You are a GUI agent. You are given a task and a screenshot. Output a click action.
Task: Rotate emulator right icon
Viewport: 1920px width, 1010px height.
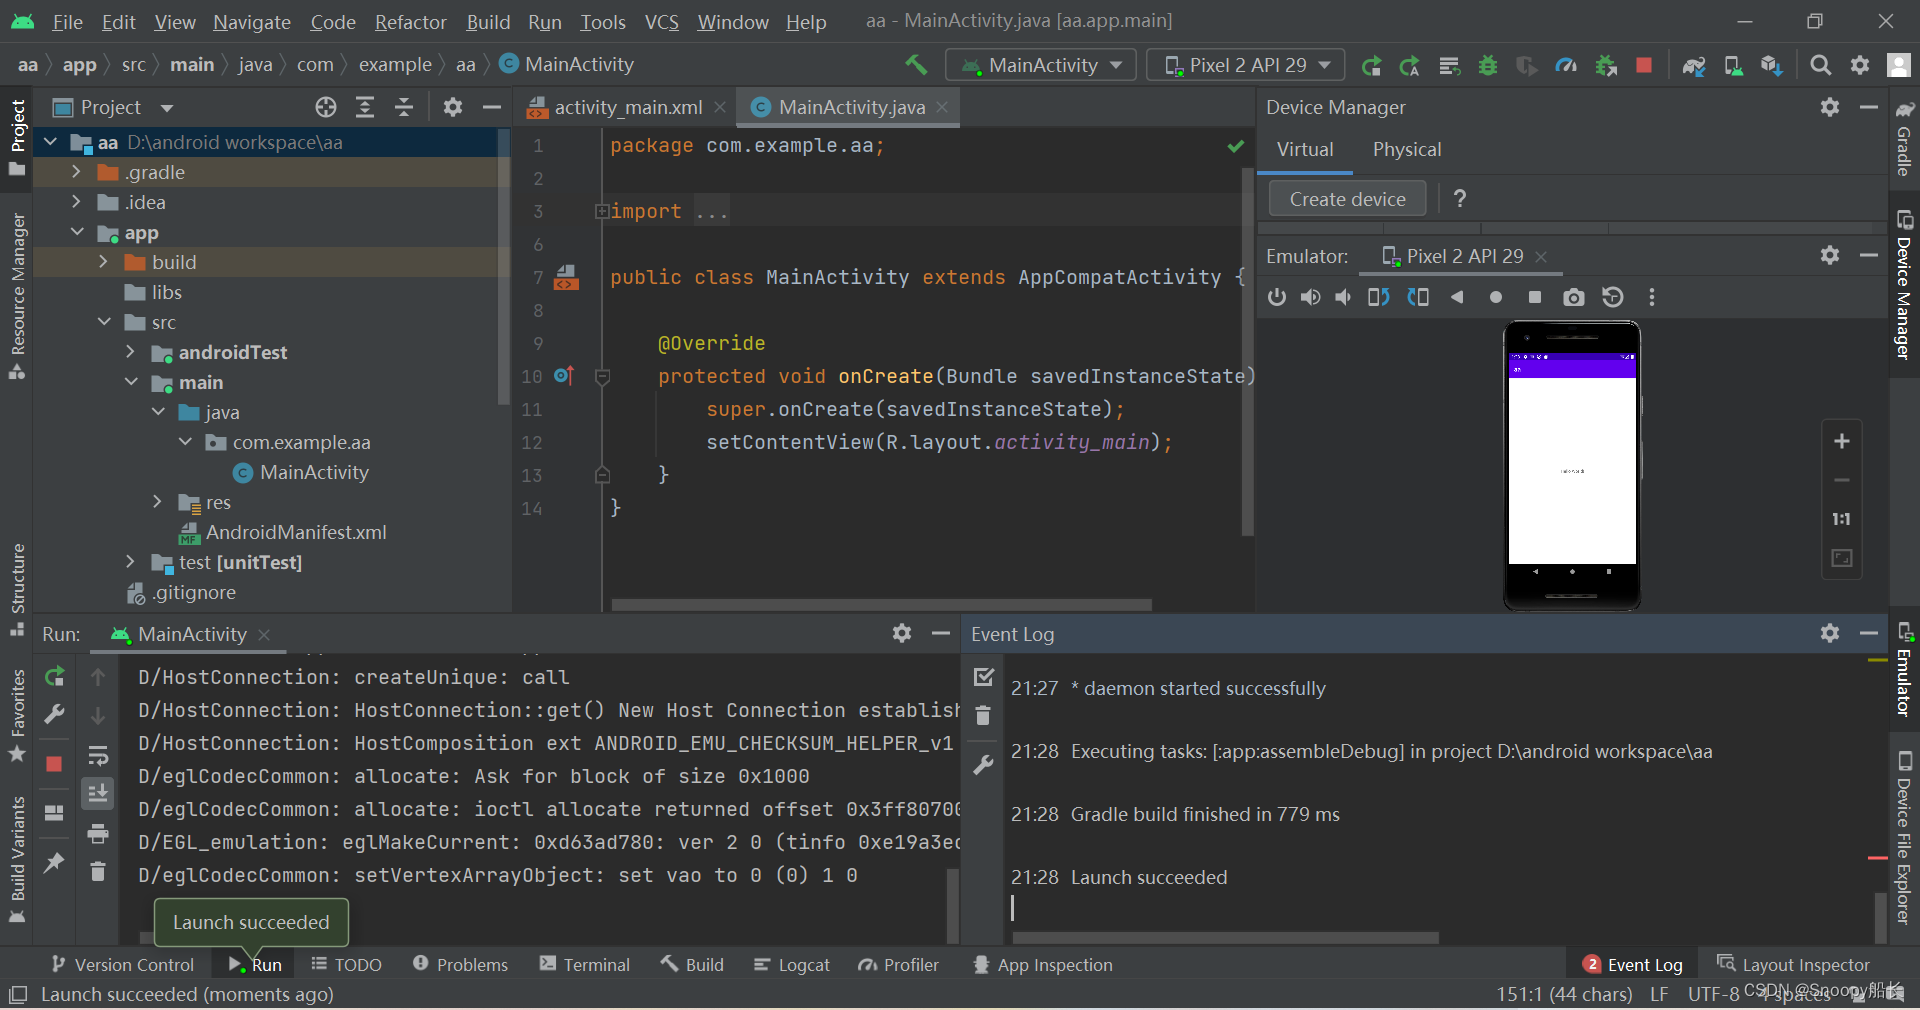[1418, 297]
